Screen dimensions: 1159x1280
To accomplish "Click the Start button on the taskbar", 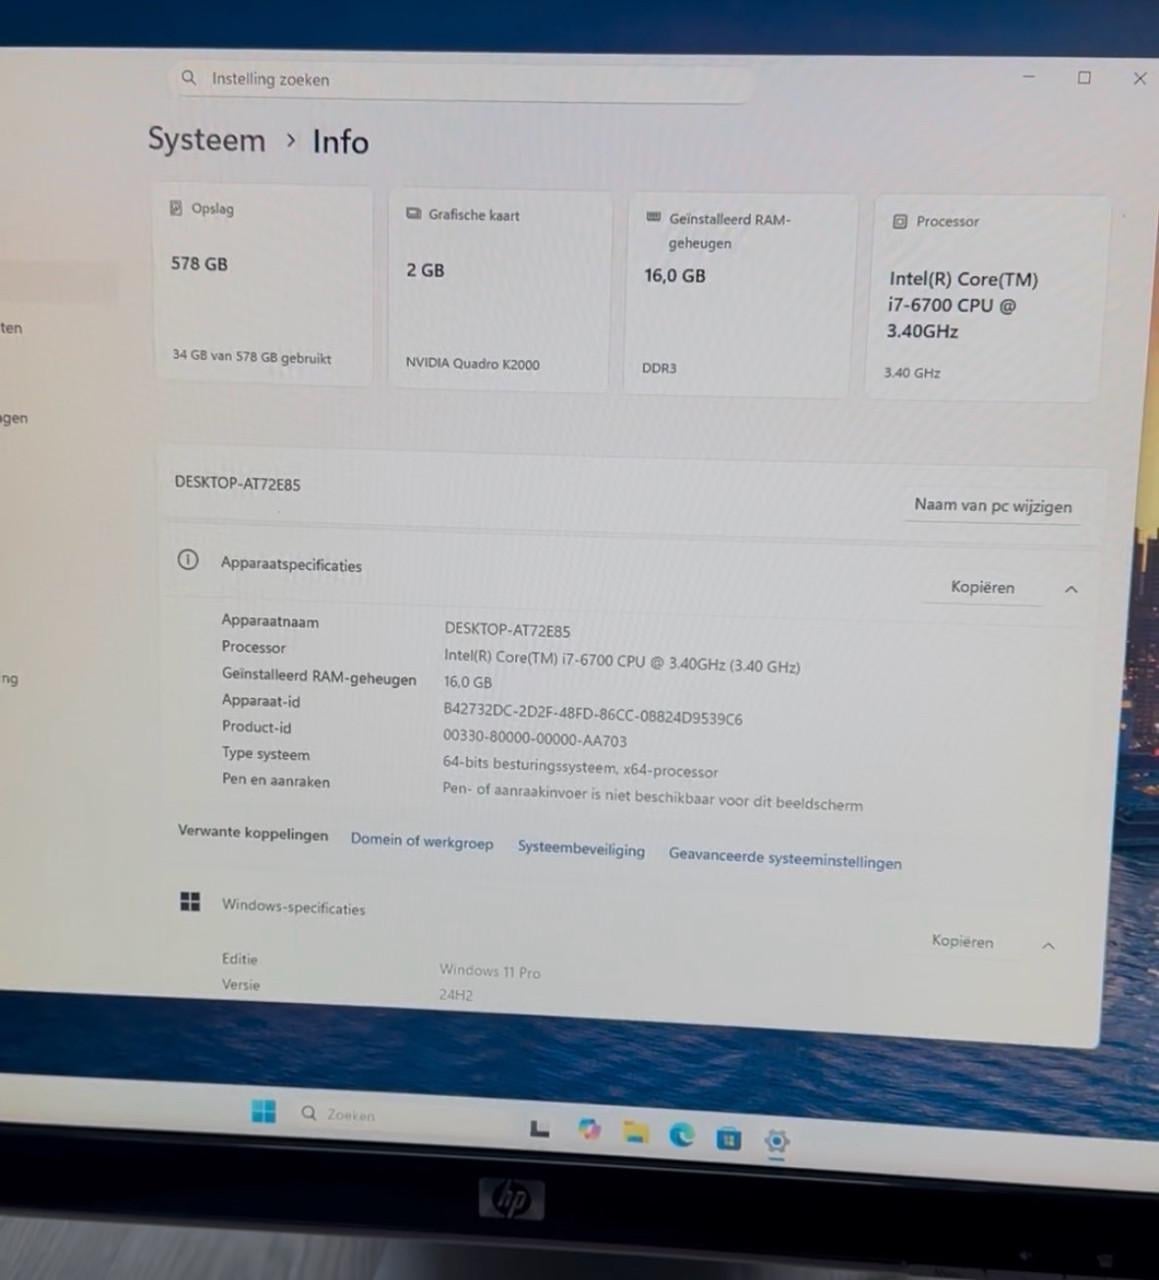I will pos(263,1110).
